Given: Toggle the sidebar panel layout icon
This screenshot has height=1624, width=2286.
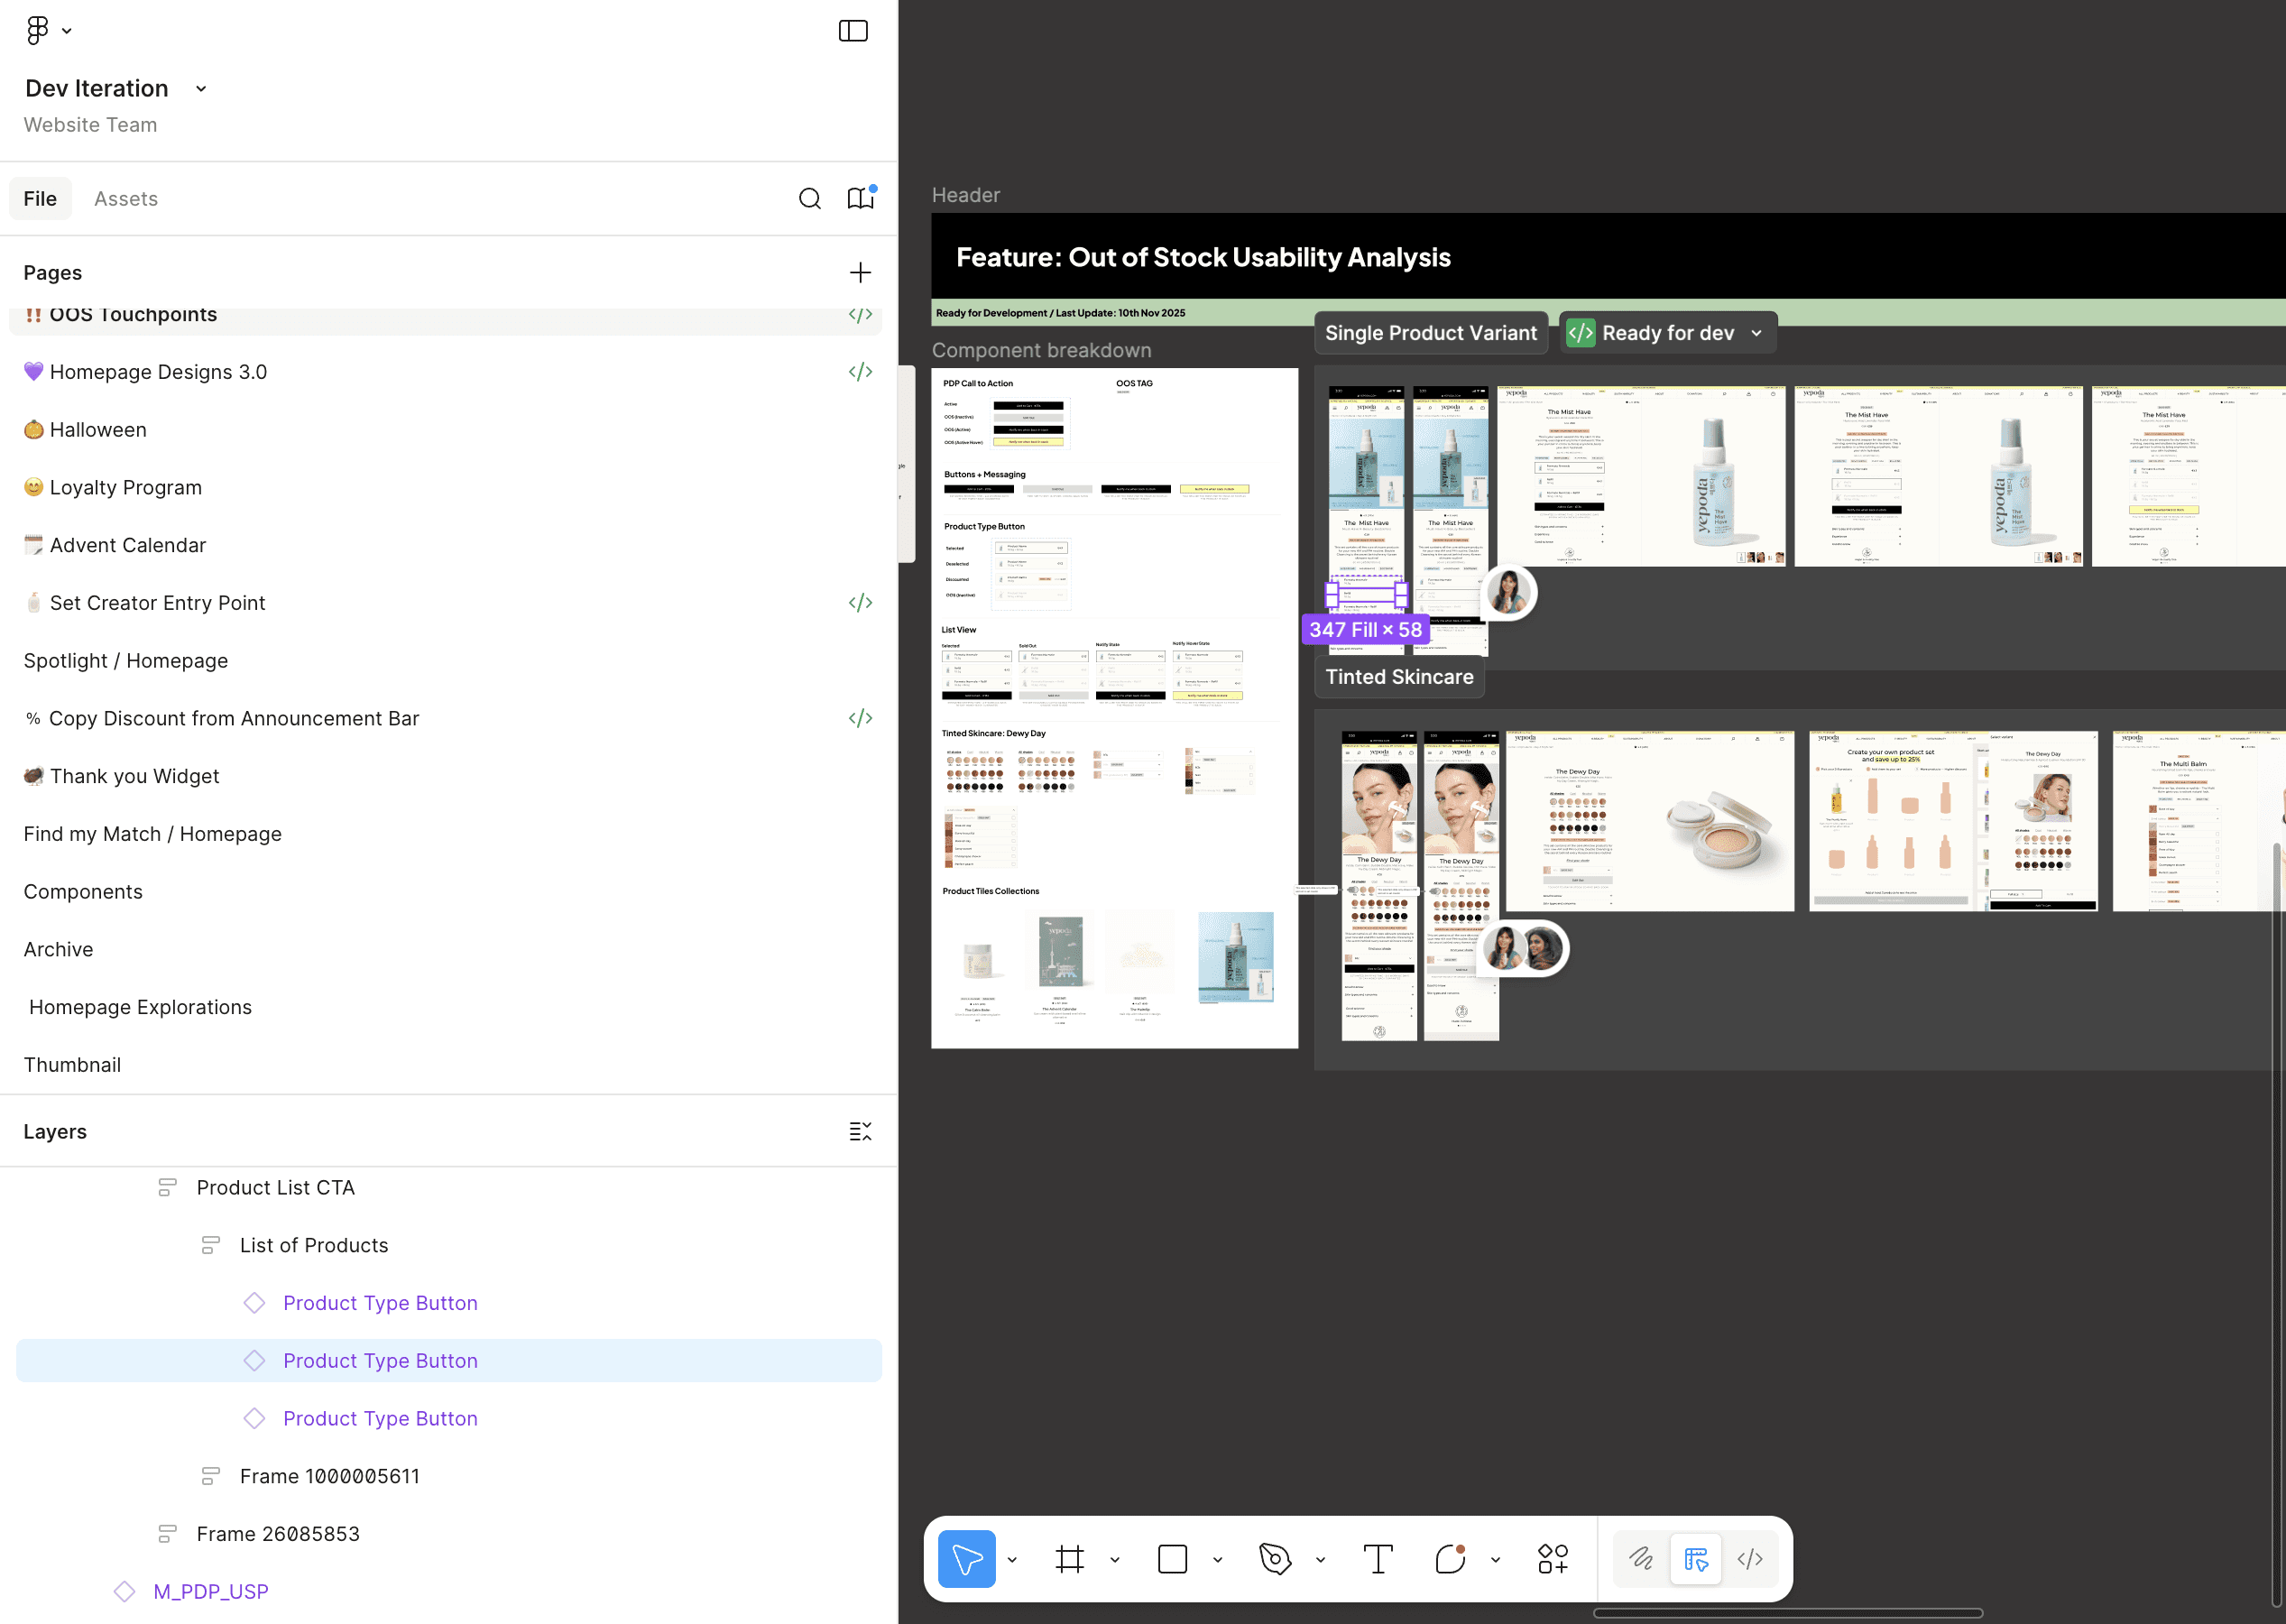Looking at the screenshot, I should [852, 31].
